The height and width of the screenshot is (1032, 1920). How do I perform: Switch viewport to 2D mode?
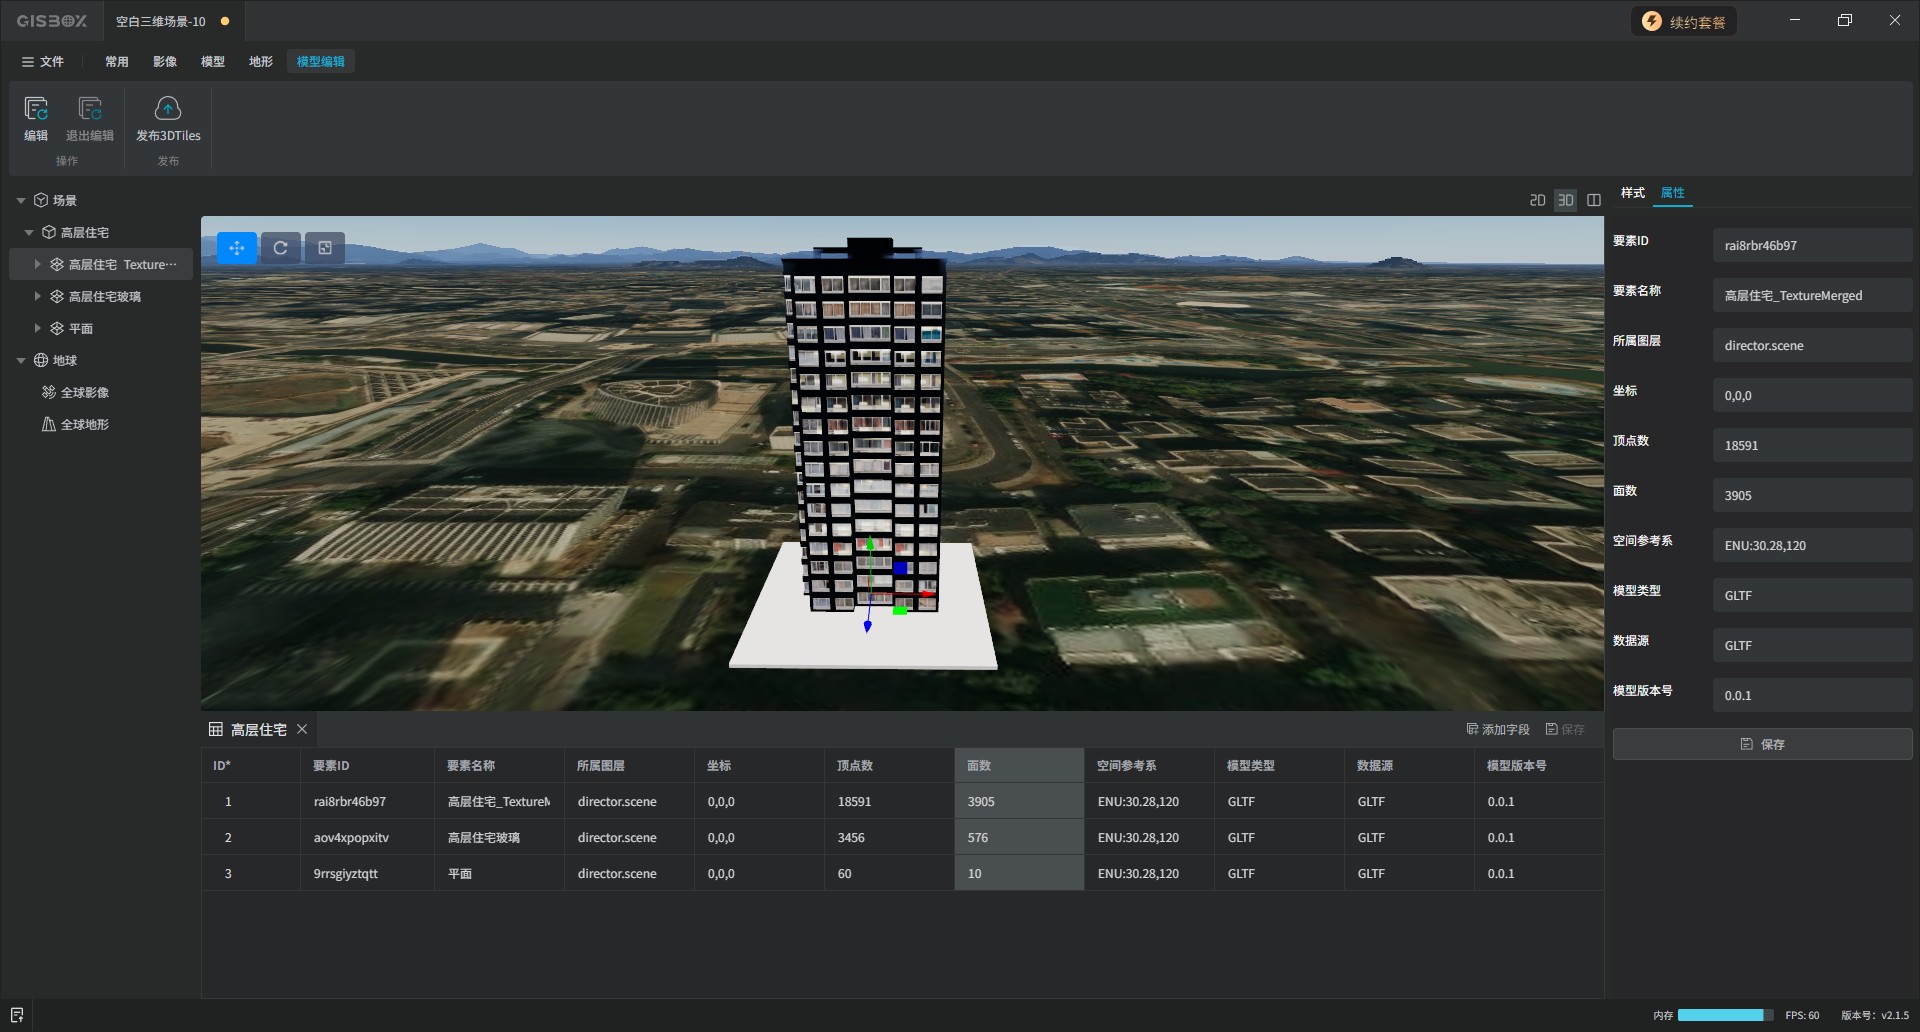[x=1537, y=200]
